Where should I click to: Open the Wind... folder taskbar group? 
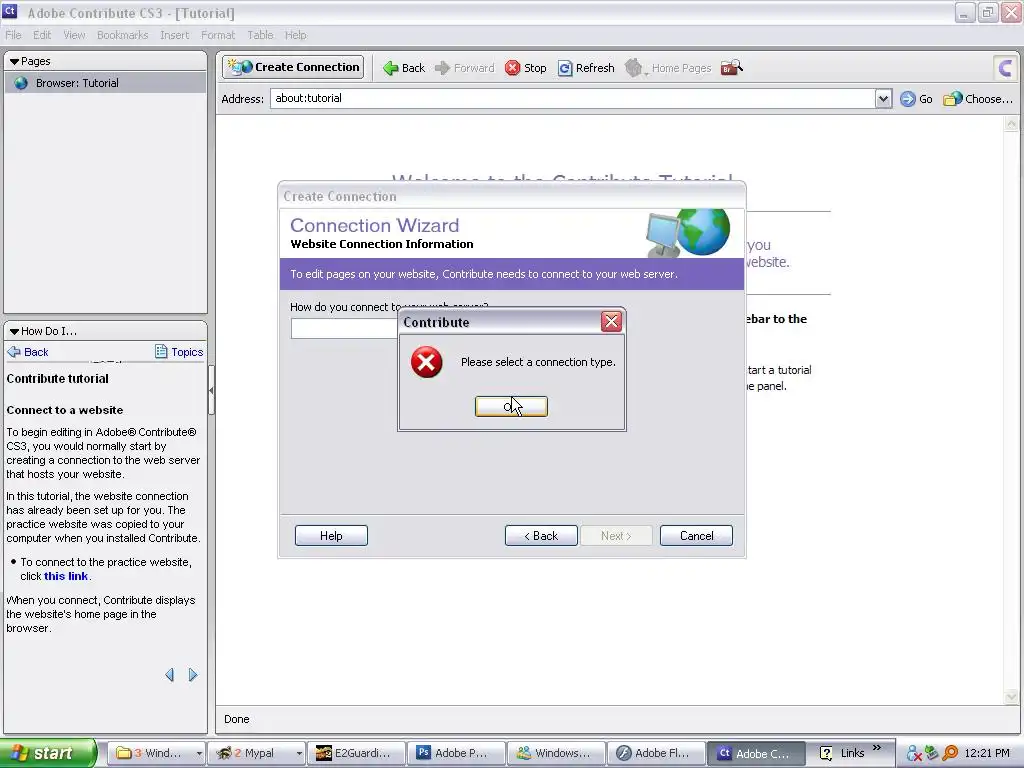[x=156, y=753]
